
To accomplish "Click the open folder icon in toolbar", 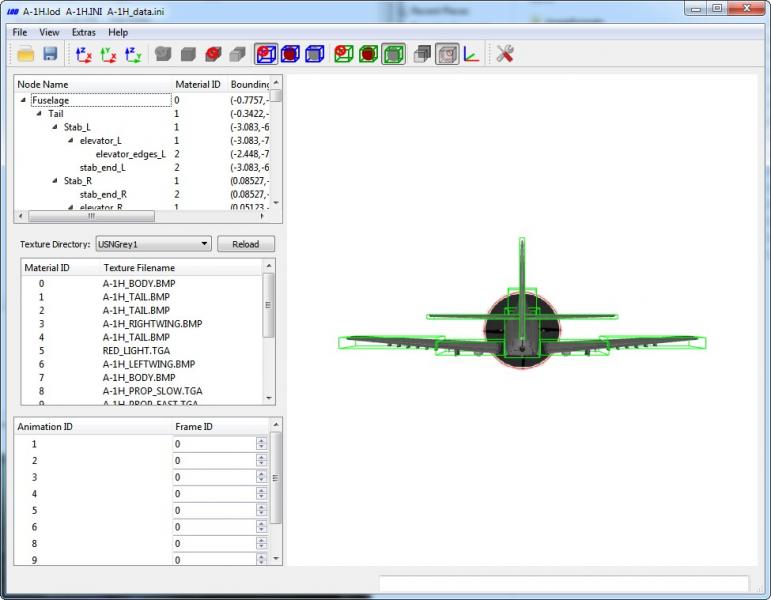I will 26,54.
